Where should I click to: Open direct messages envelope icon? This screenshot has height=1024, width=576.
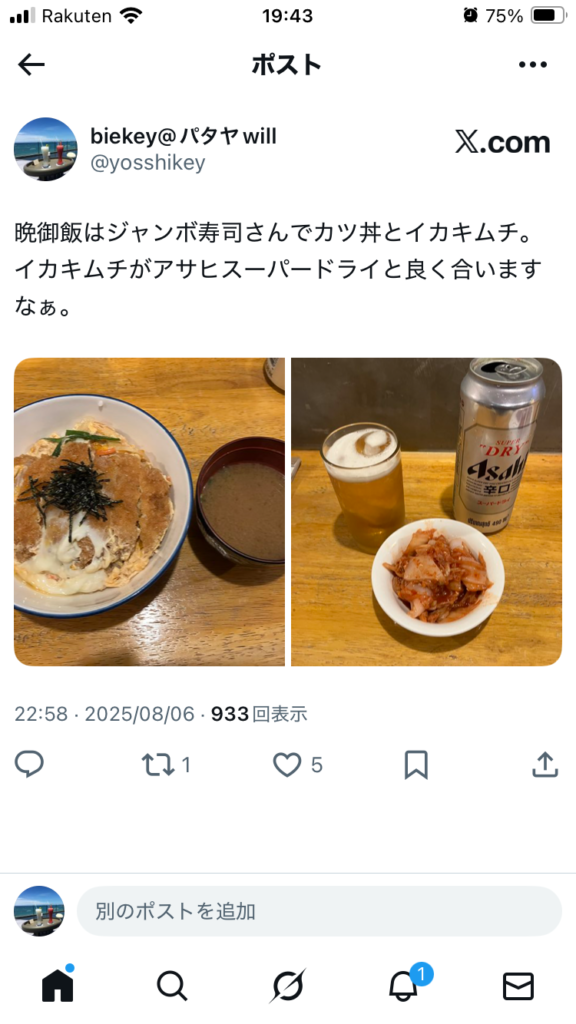tap(519, 986)
